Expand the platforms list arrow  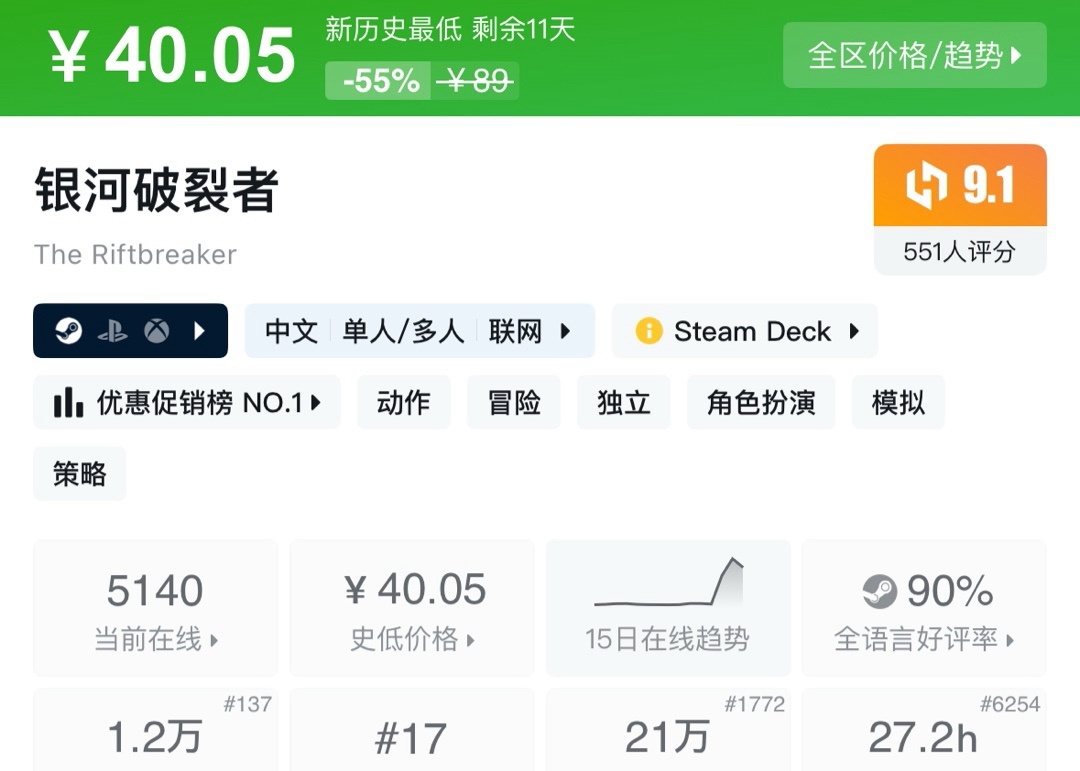pos(199,331)
